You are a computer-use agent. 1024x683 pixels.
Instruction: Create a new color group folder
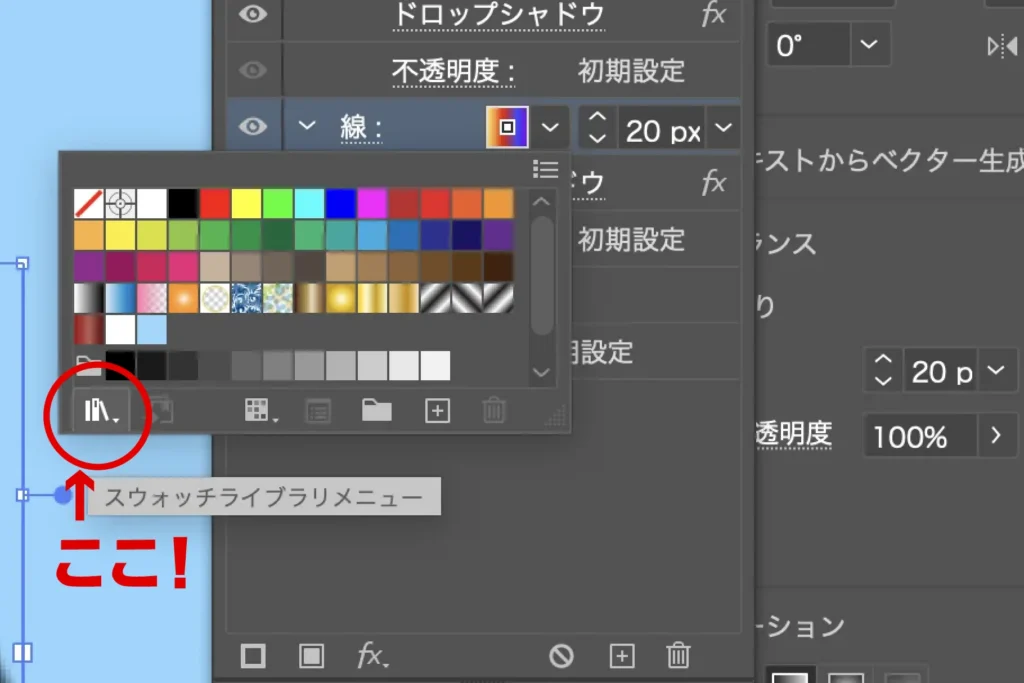tap(376, 410)
